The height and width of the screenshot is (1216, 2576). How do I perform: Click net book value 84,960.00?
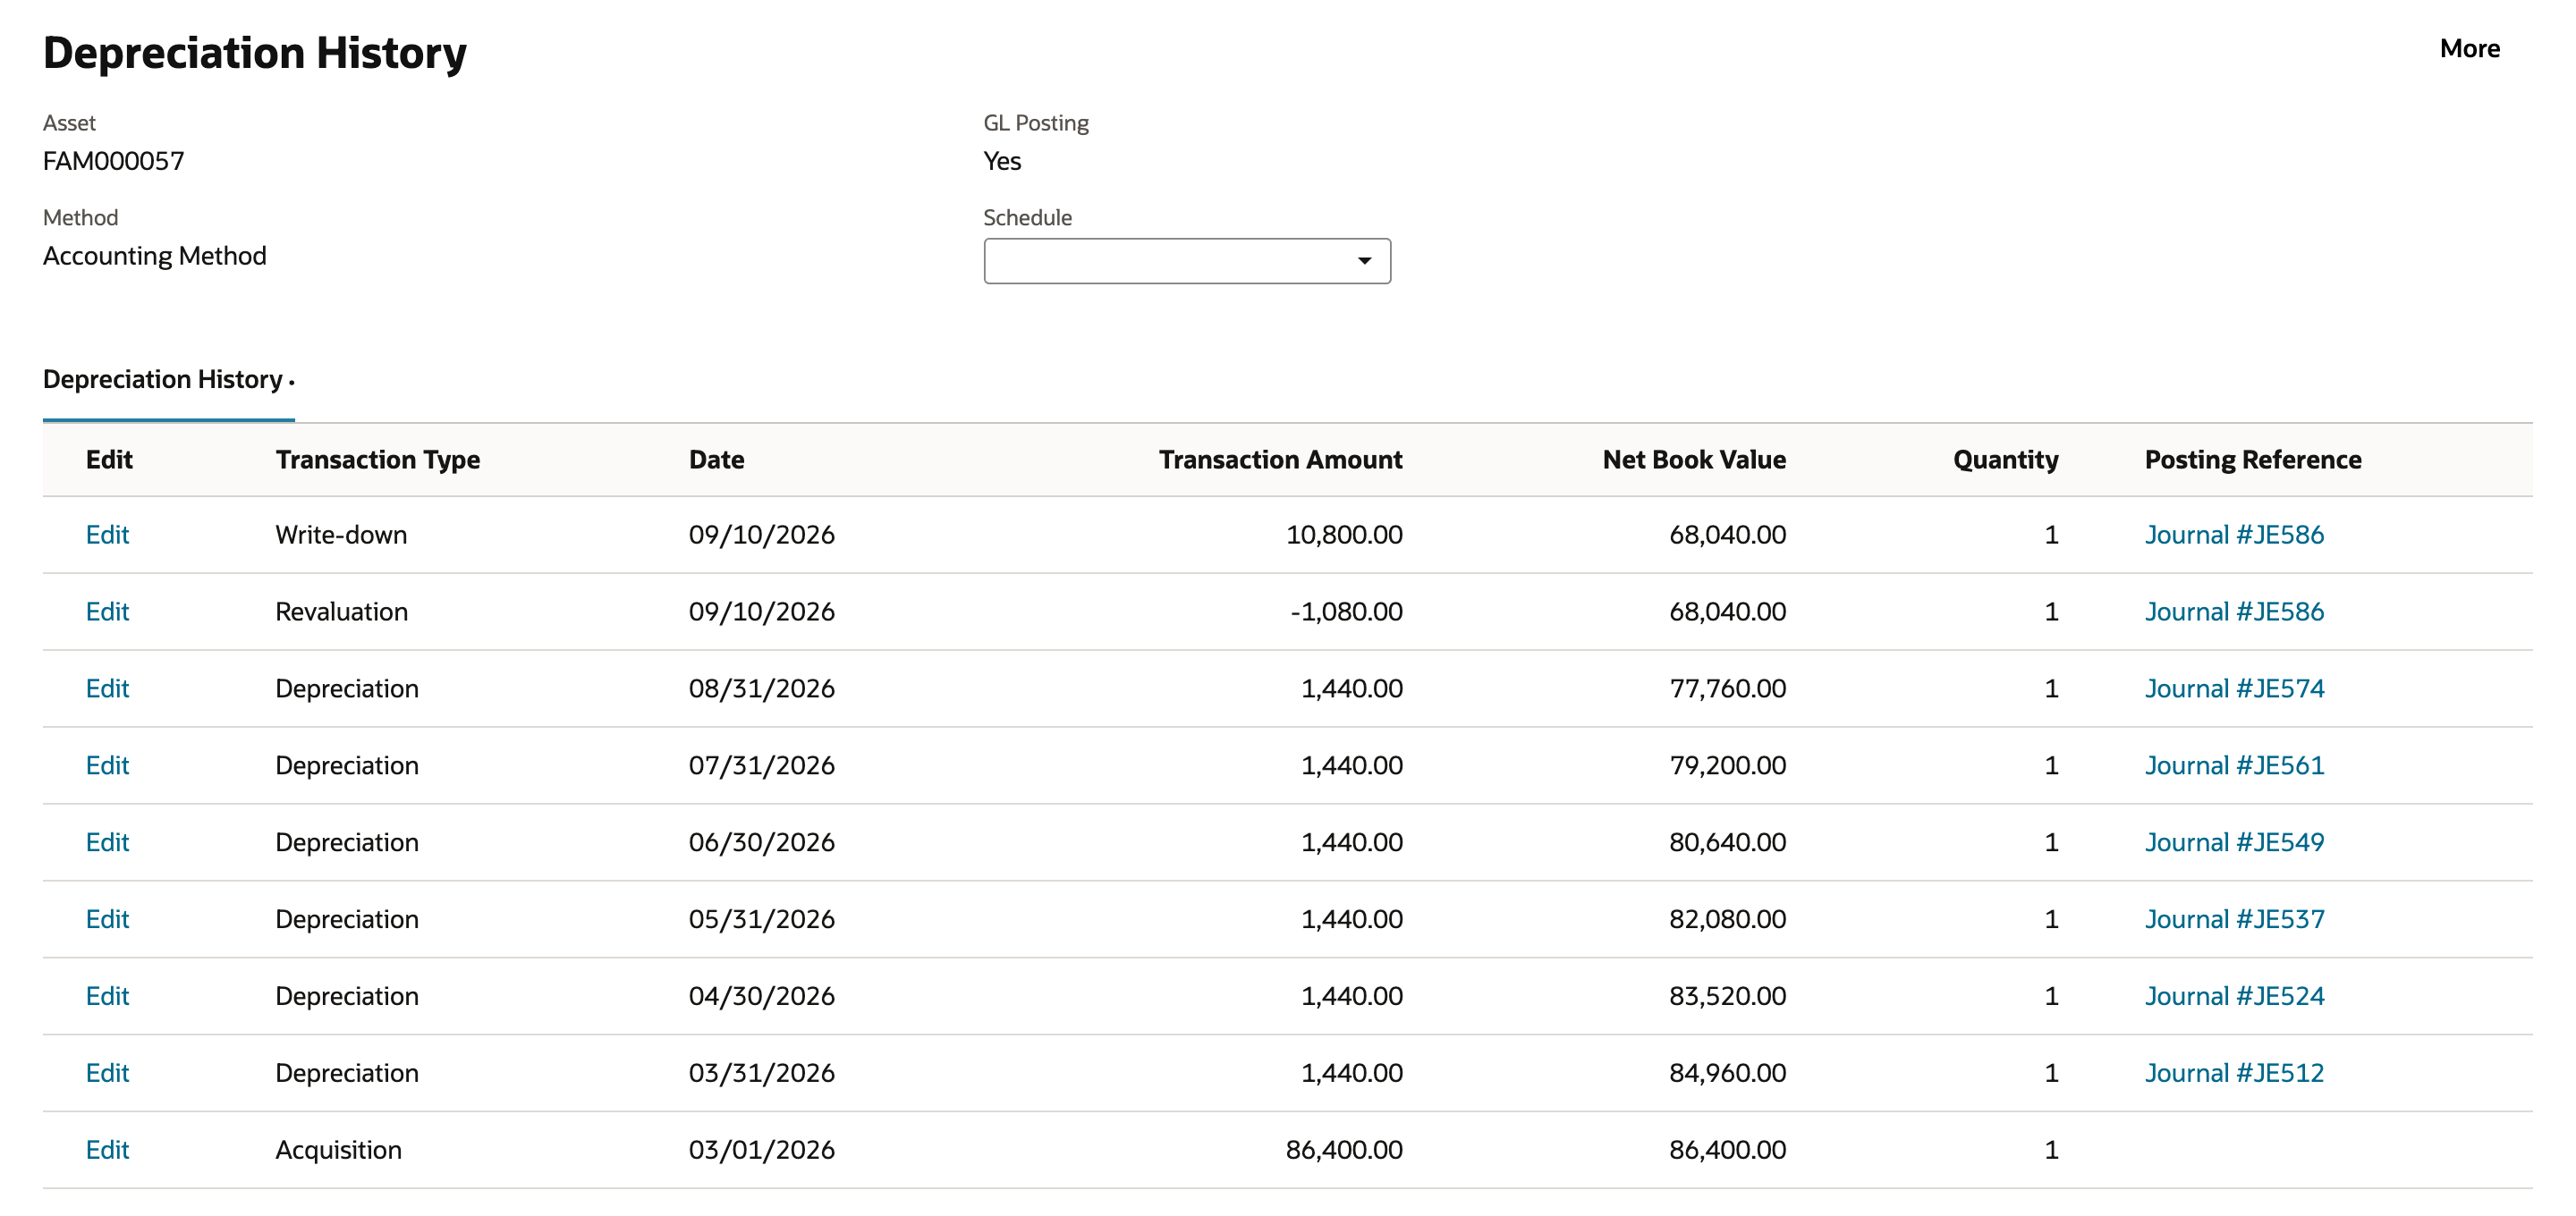tap(1728, 1074)
